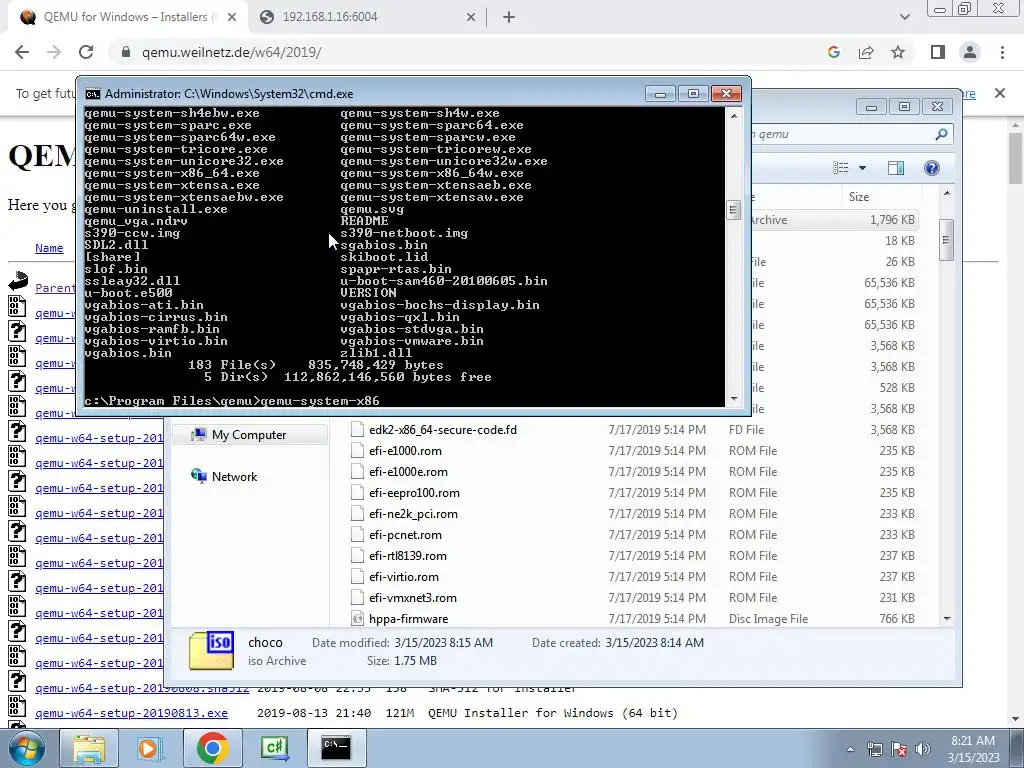Screen dimensions: 1024x768
Task: Open qemu-w64-setup-20190813.exe link
Action: (131, 712)
